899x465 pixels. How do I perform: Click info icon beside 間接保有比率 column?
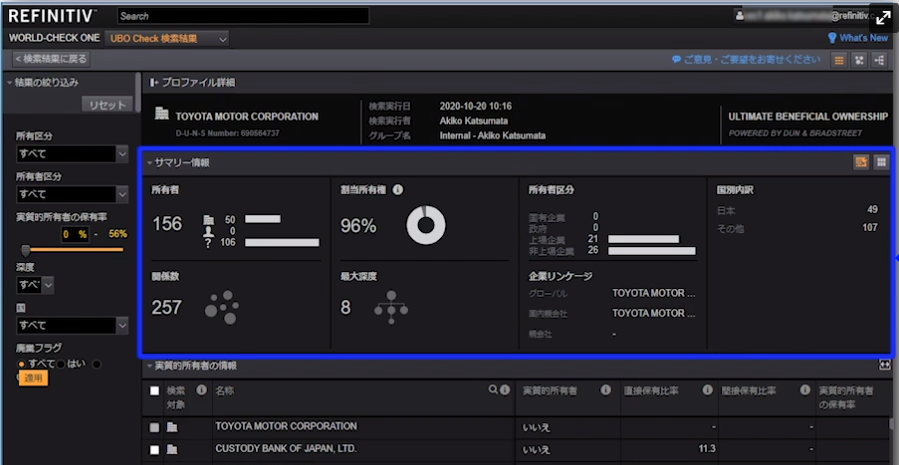805,390
